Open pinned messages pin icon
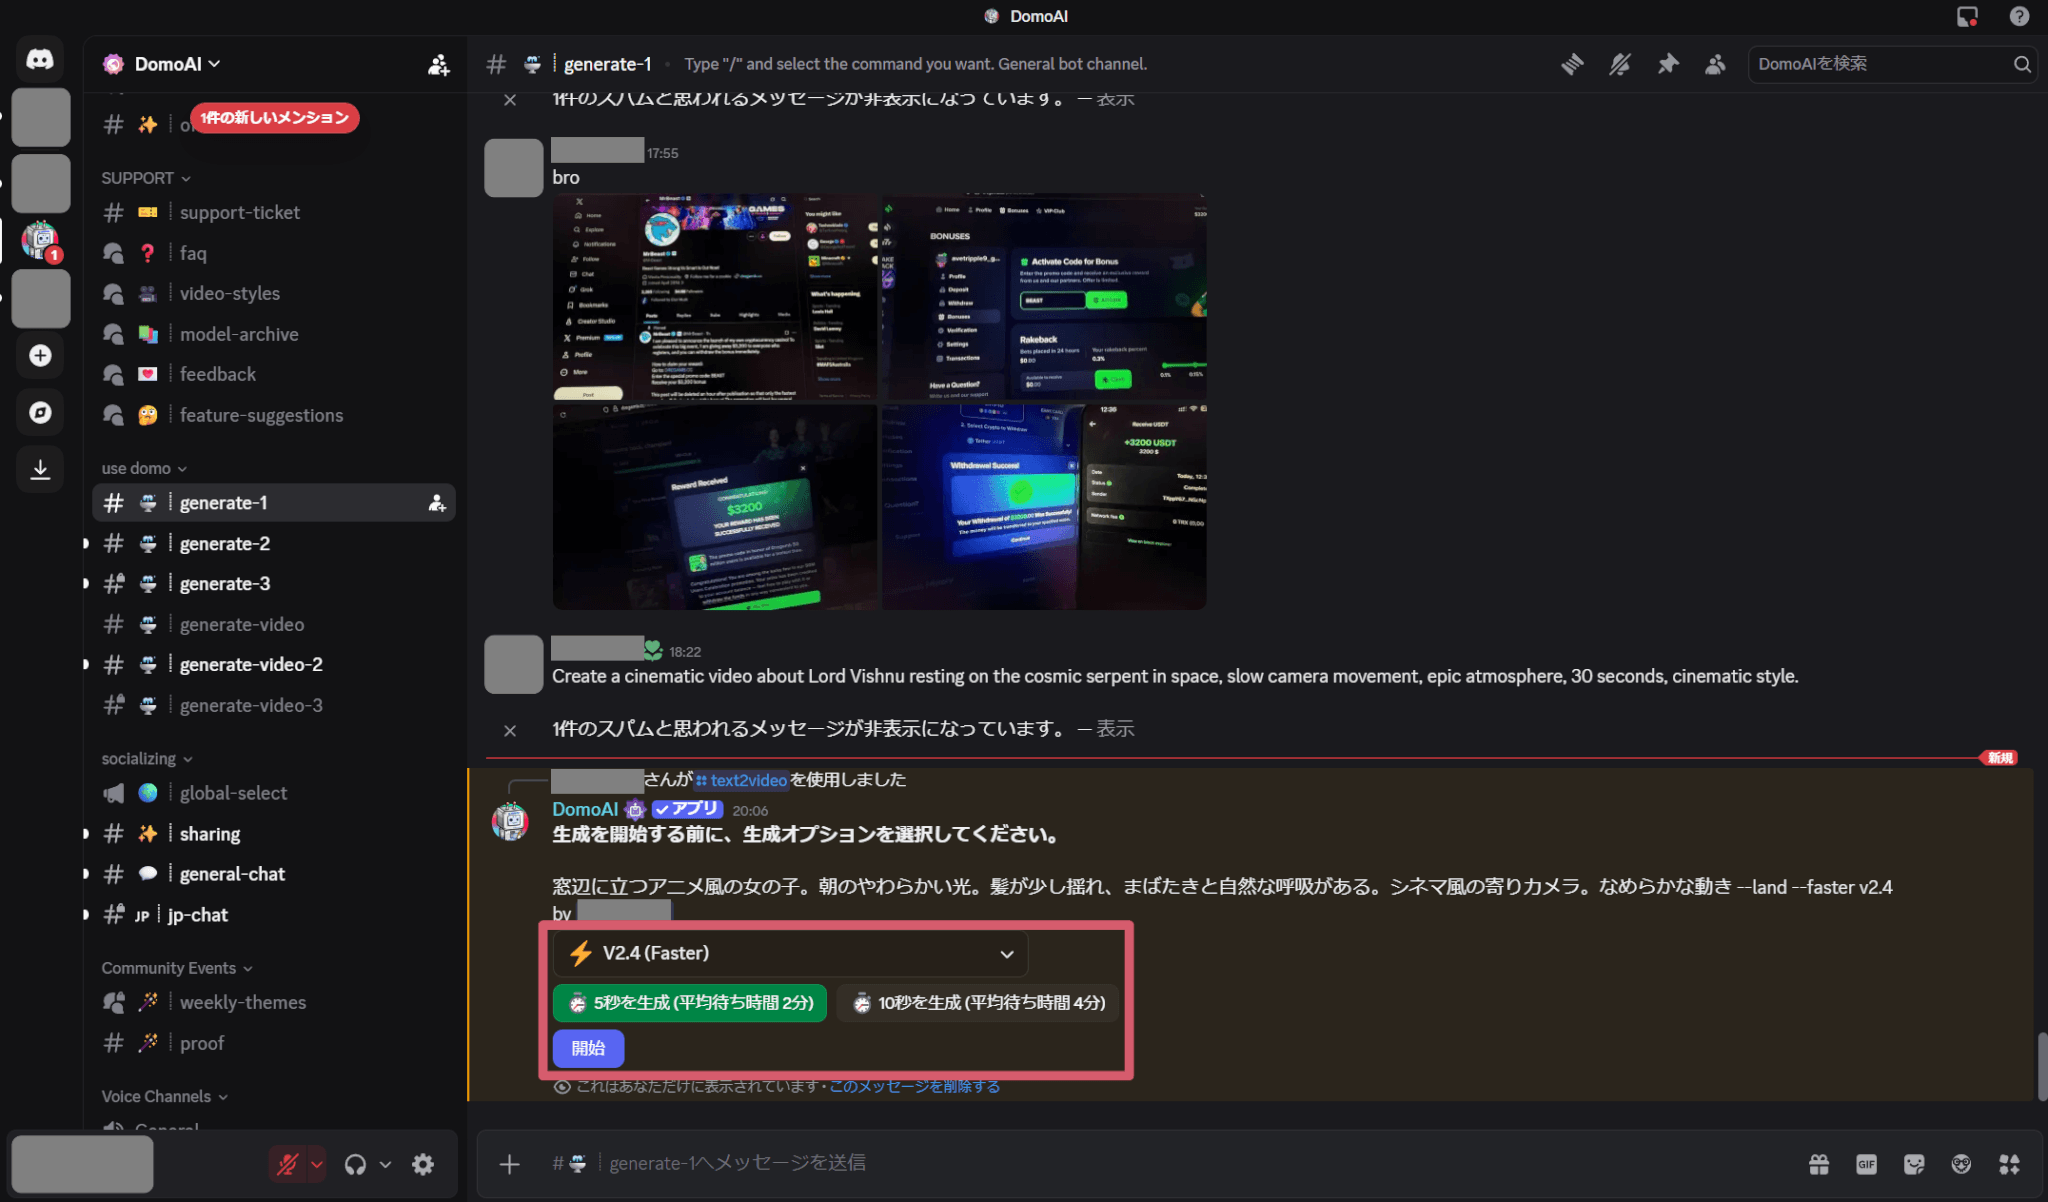This screenshot has width=2048, height=1202. 1668,64
